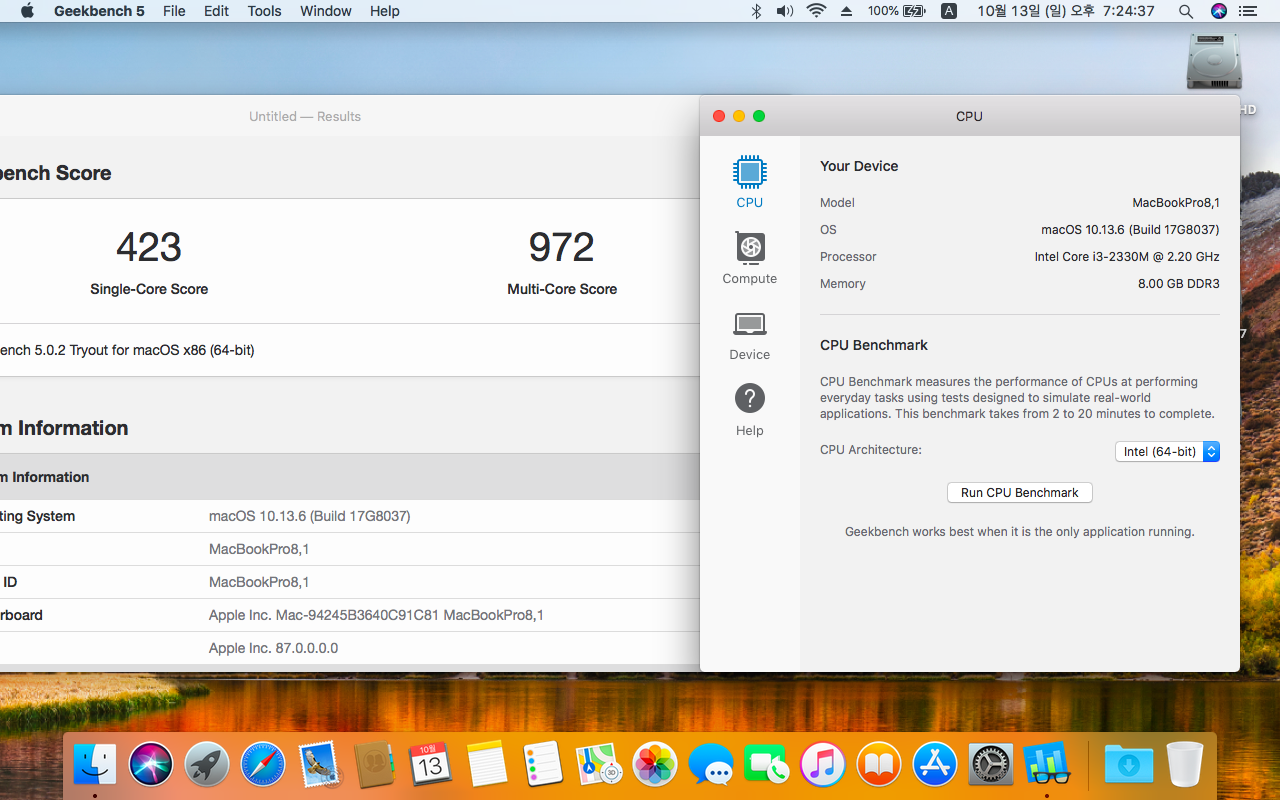Open Notification Center list icon
Screen dimensions: 1280x800
pyautogui.click(x=1247, y=11)
